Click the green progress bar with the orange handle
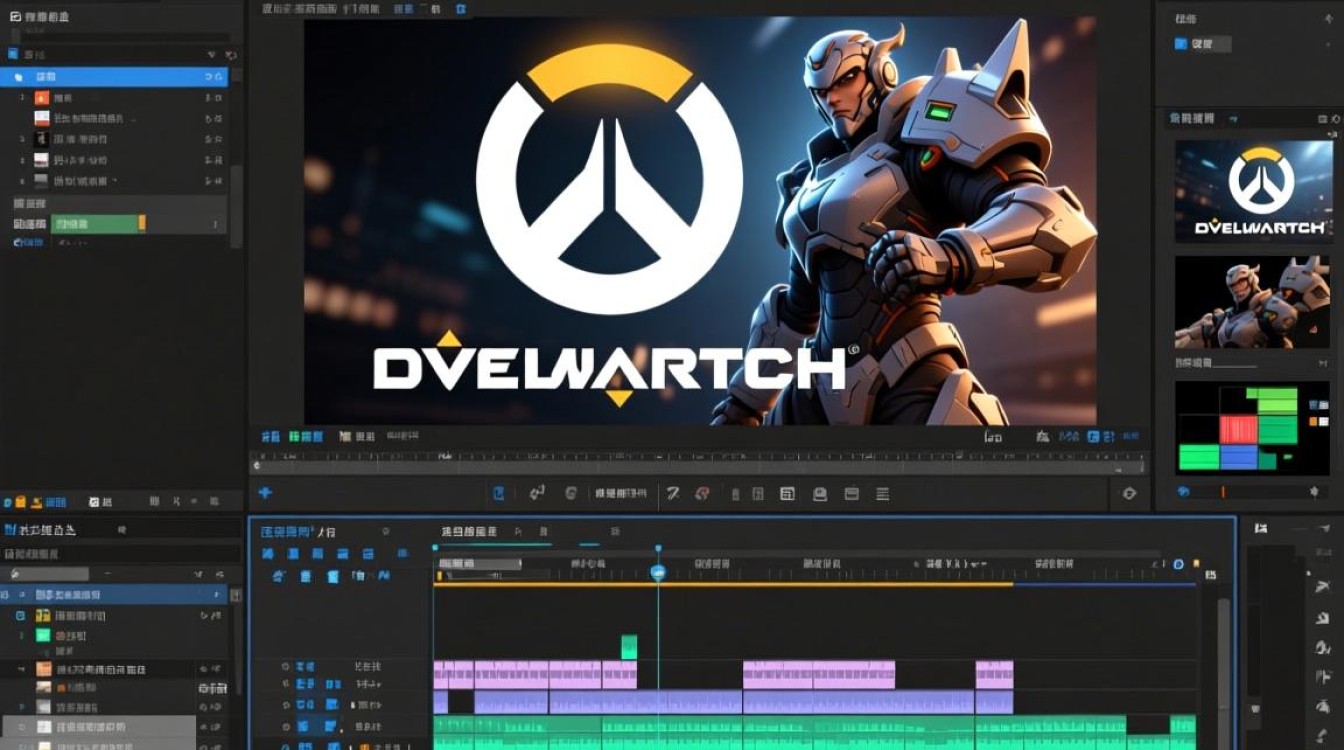The height and width of the screenshot is (750, 1344). point(98,224)
